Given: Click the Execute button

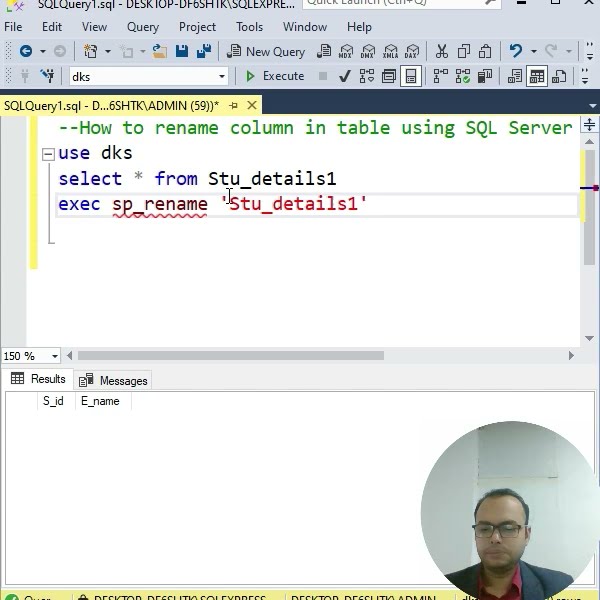Looking at the screenshot, I should [275, 76].
